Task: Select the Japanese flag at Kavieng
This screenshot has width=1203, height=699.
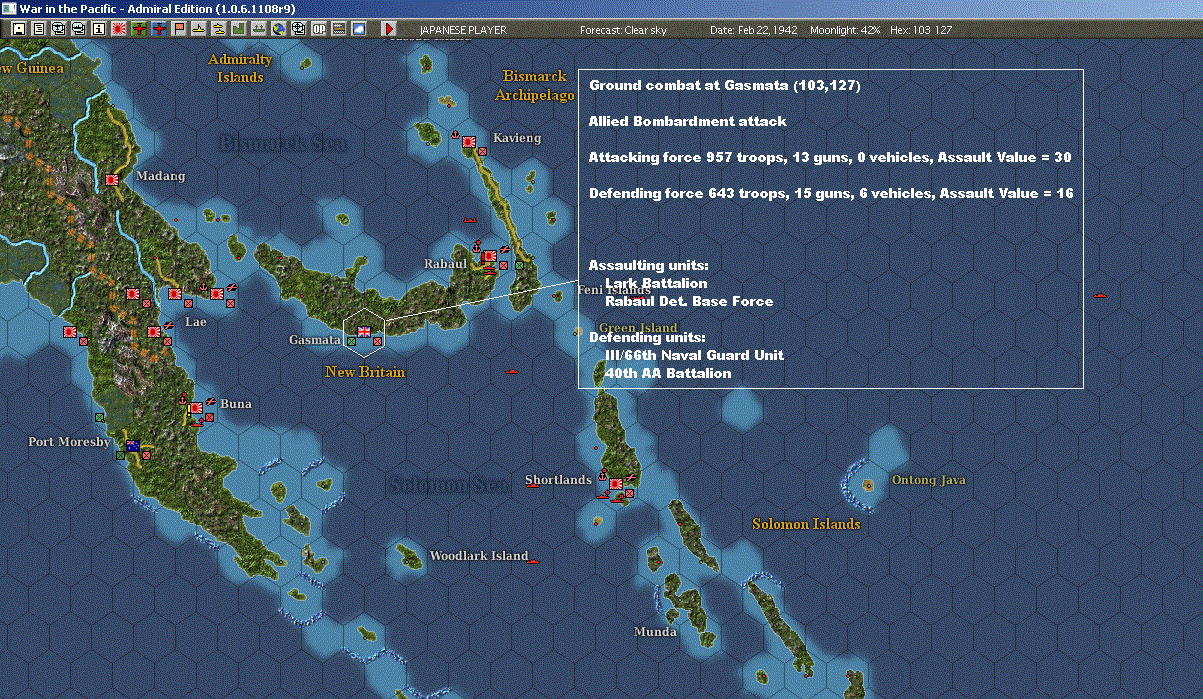Action: 468,143
